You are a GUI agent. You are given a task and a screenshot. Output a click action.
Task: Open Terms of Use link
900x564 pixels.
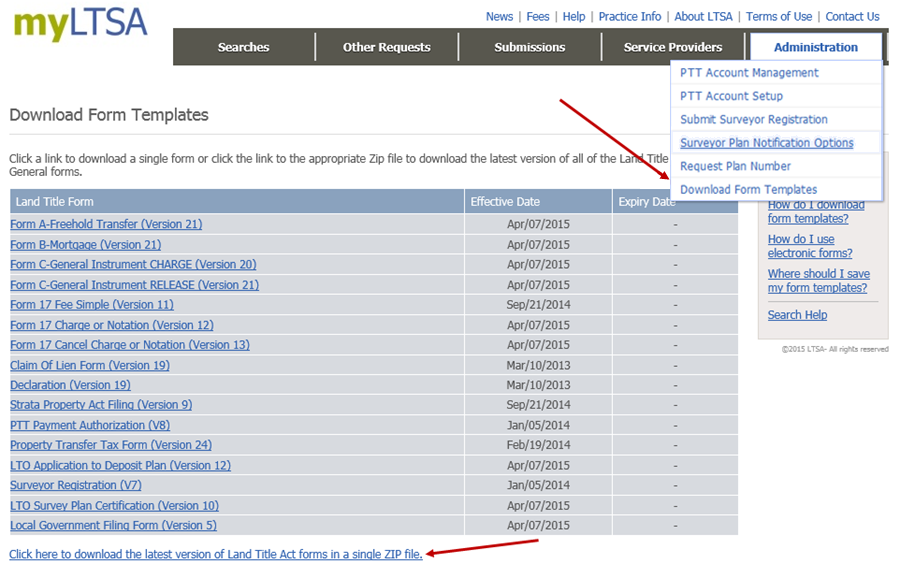(779, 17)
